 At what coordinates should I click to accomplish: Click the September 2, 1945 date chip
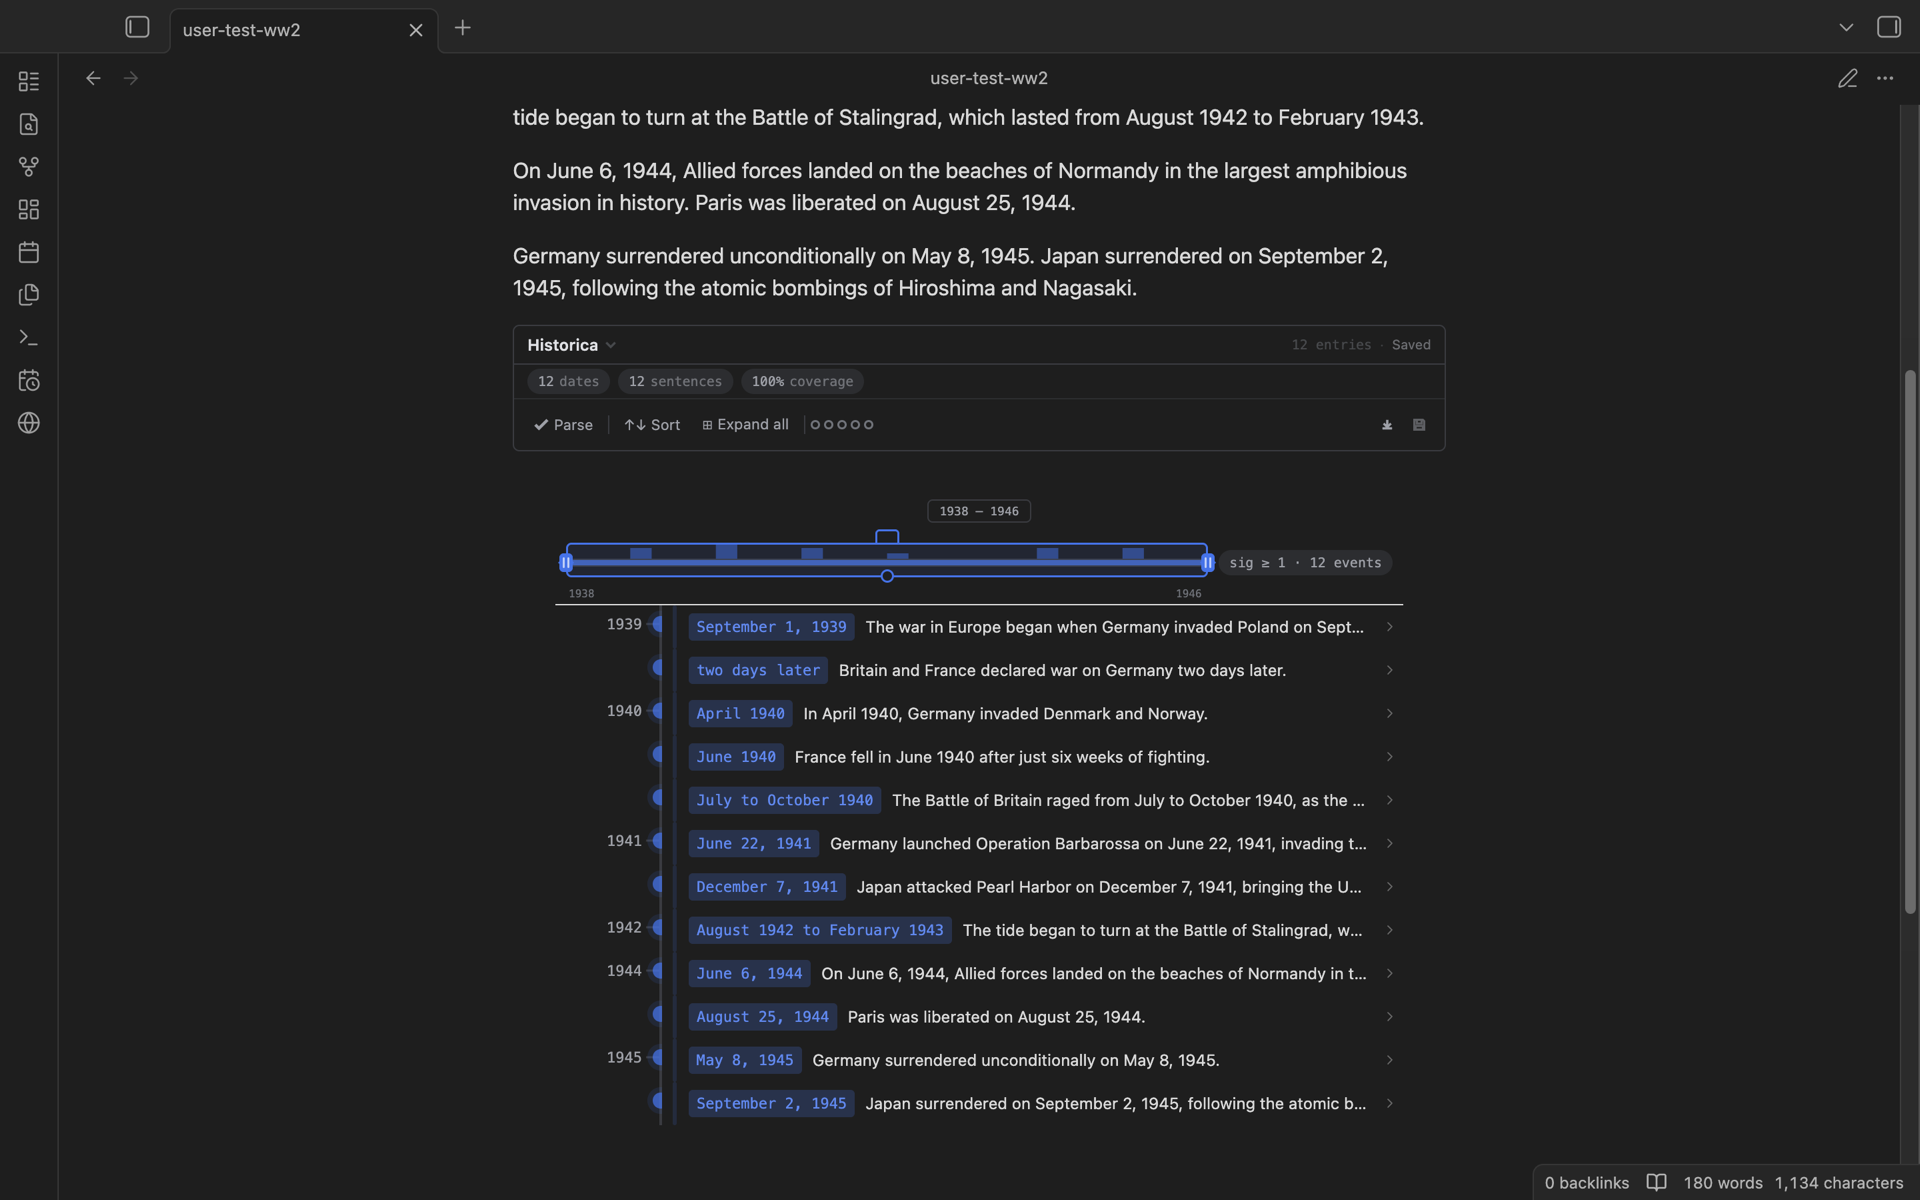[771, 1104]
